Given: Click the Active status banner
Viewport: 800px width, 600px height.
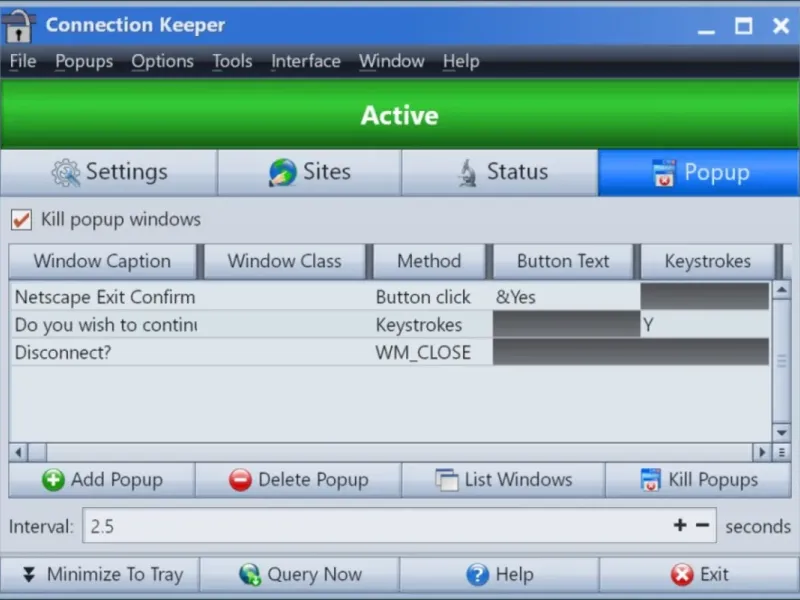Looking at the screenshot, I should coord(400,114).
